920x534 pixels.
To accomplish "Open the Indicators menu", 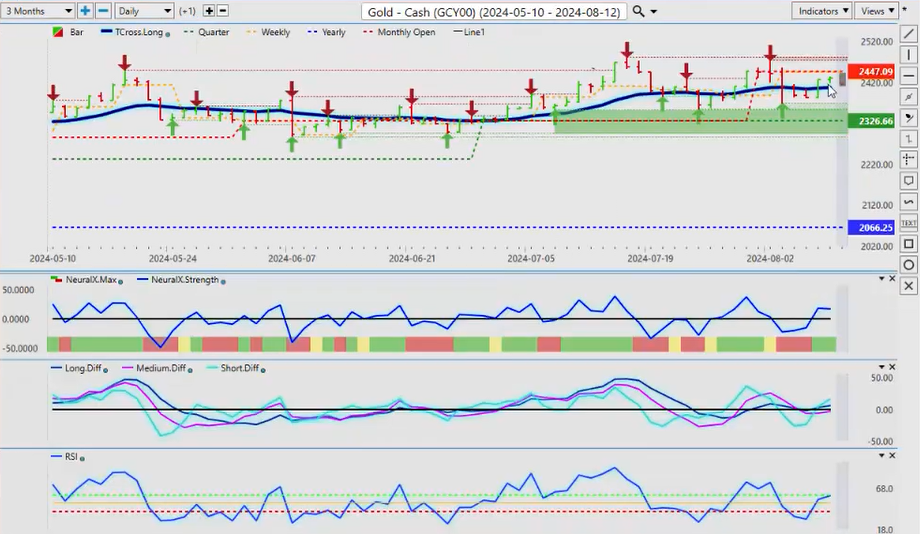I will point(820,11).
